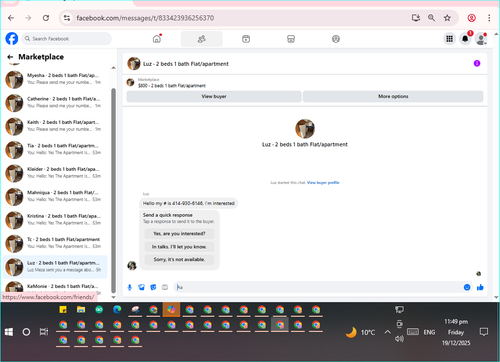The width and height of the screenshot is (500, 362).
Task: Open the Facebook apps grid menu
Action: [450, 39]
